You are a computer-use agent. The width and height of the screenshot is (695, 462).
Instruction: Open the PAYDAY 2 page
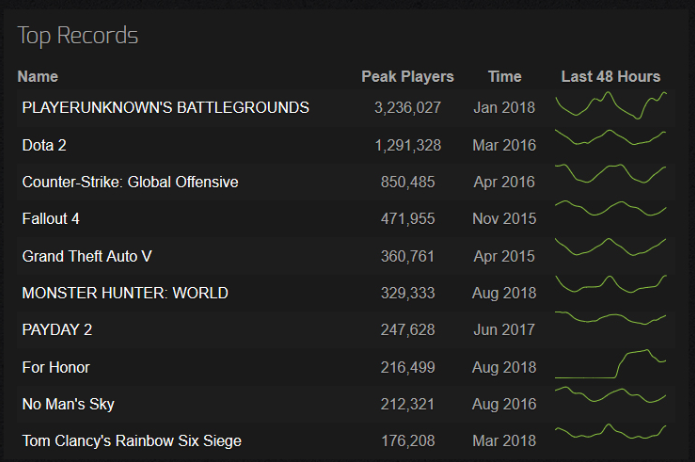pyautogui.click(x=57, y=330)
